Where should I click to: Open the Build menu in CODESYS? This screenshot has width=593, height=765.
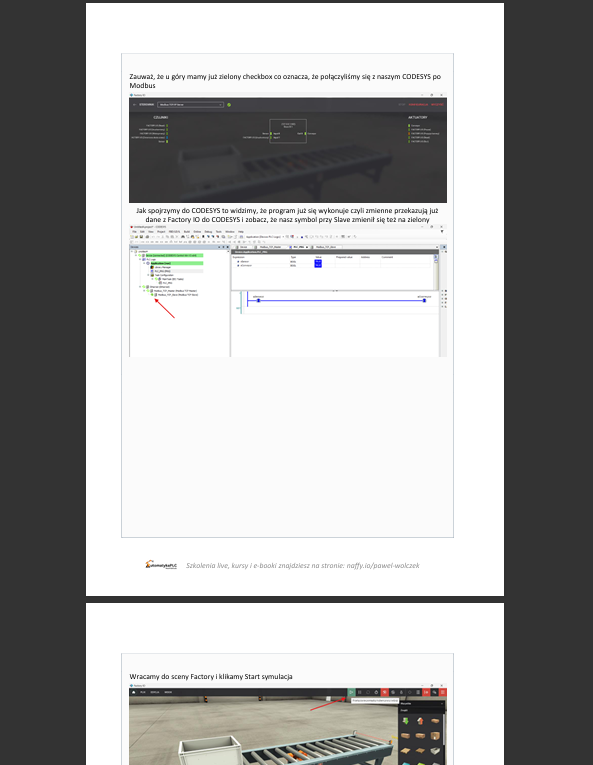click(186, 231)
